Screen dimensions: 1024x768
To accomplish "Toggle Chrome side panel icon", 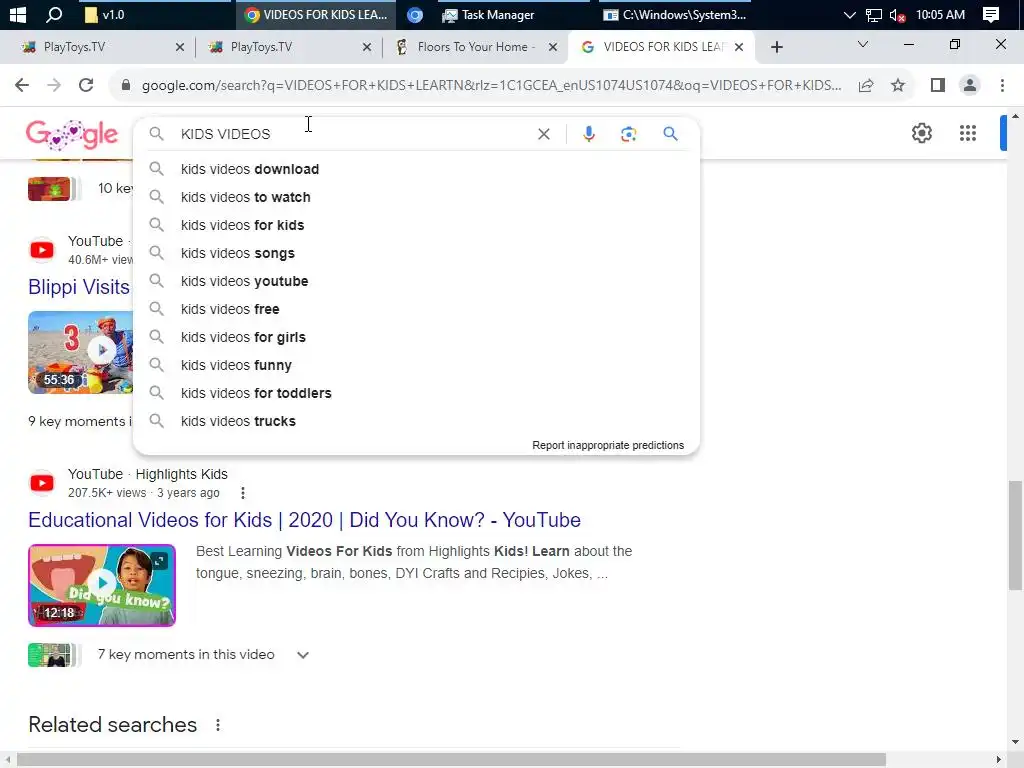I will click(938, 85).
